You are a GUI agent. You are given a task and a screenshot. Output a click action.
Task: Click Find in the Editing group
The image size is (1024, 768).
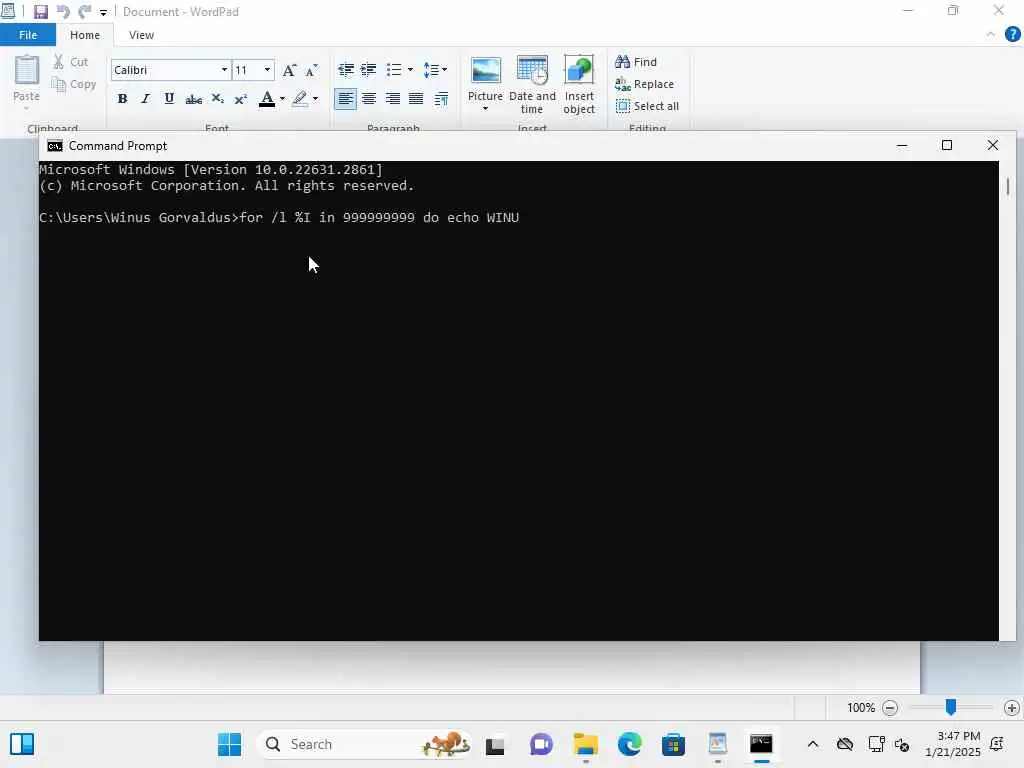(x=635, y=62)
